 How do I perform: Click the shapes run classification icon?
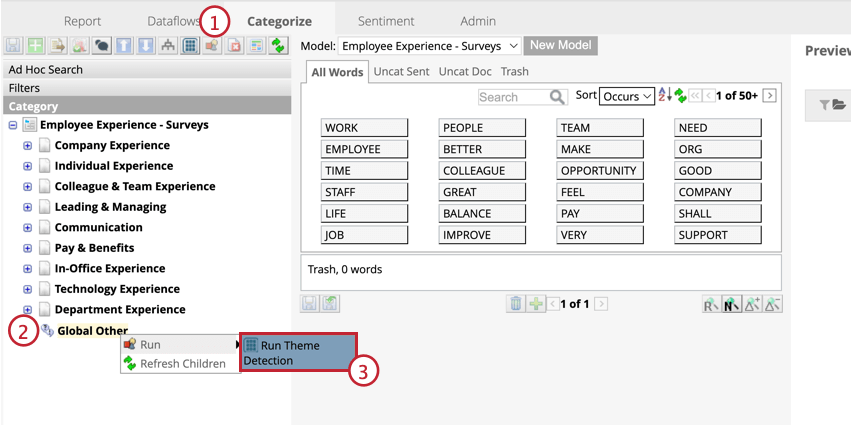pos(212,46)
